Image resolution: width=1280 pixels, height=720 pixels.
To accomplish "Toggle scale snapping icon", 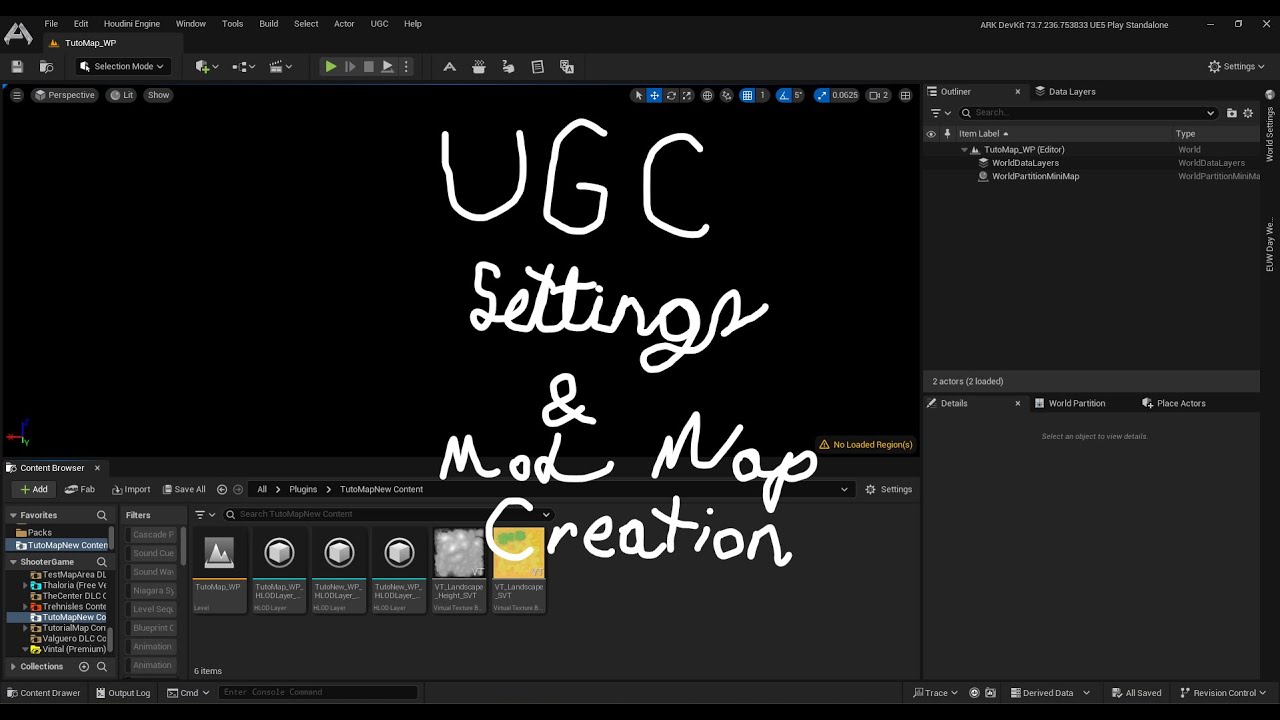I will [822, 95].
